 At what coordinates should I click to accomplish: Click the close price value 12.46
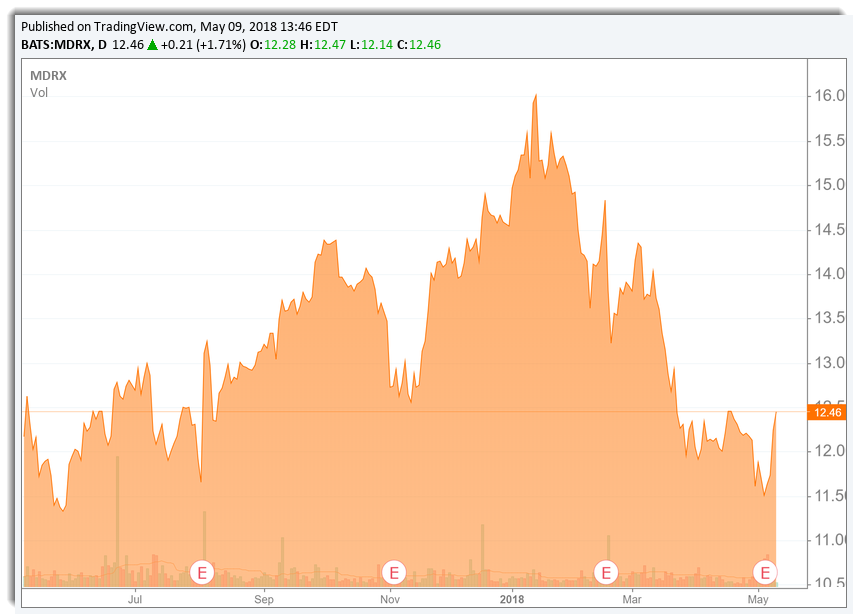[425, 44]
